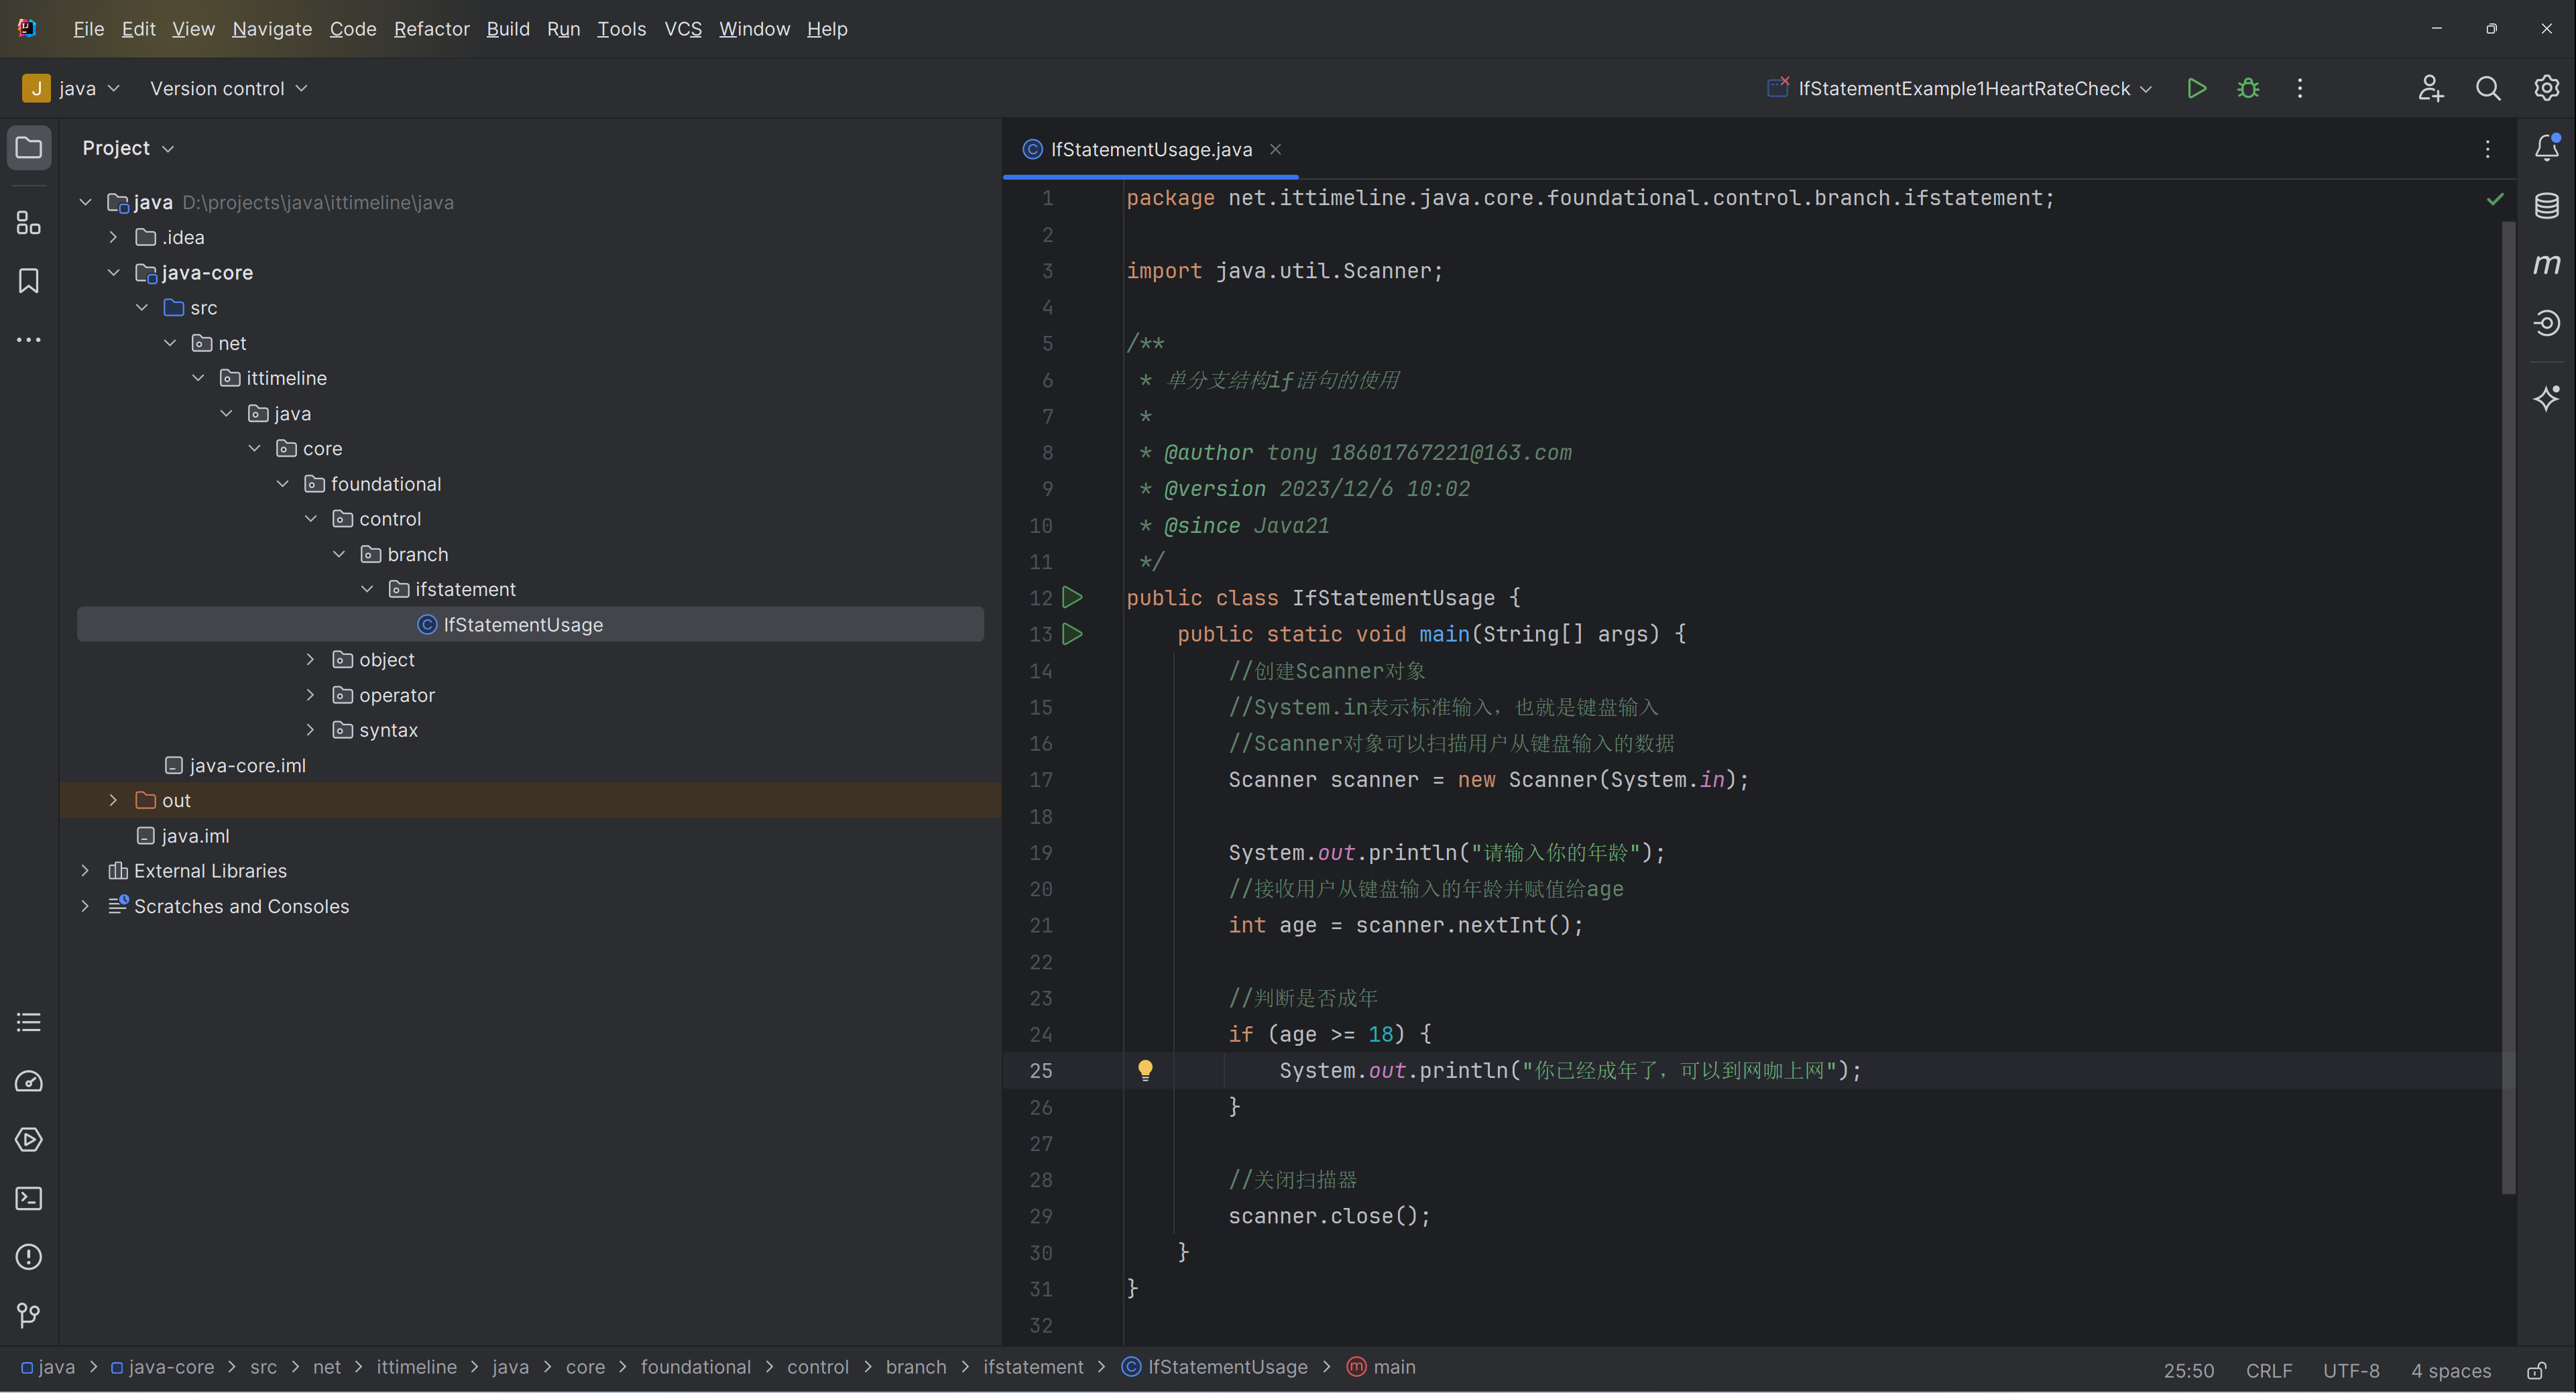
Task: Show more tool windows ellipsis
Action: click(x=29, y=340)
